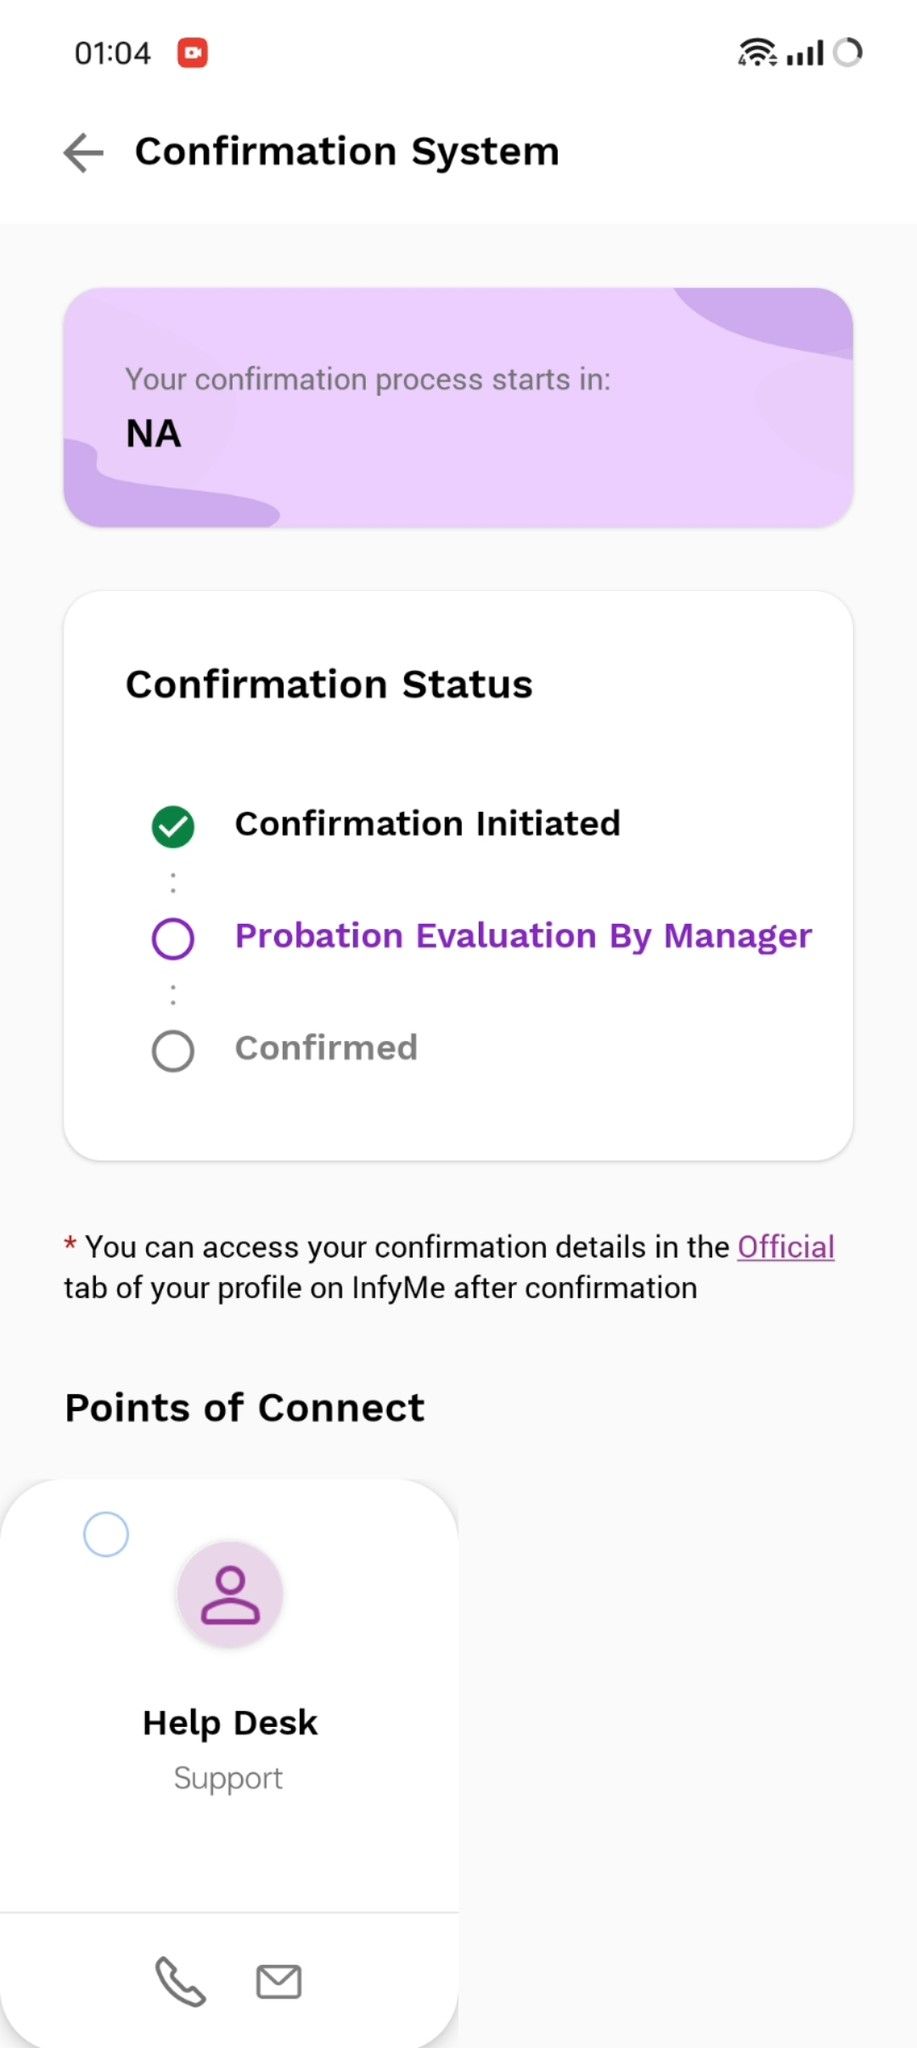917x2048 pixels.
Task: Tap the Wi-Fi signal icon in status bar
Action: pyautogui.click(x=757, y=51)
